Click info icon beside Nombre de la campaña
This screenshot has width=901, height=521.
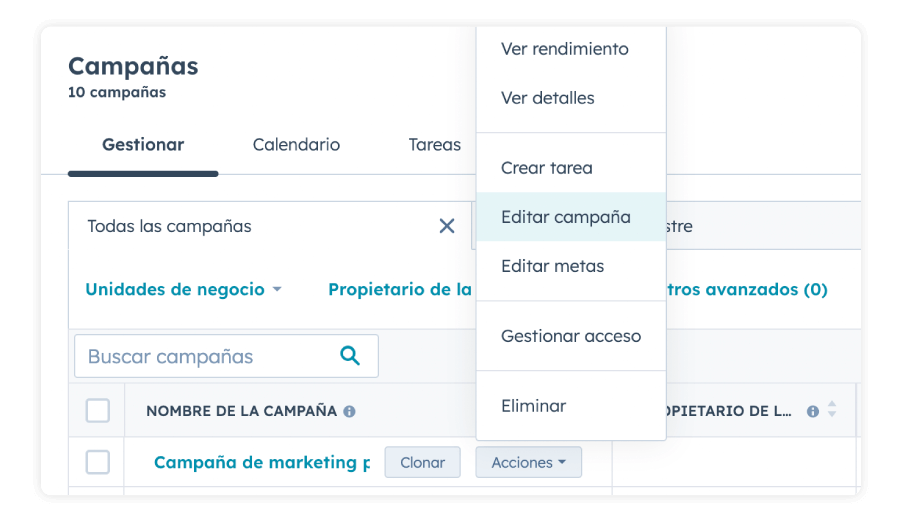pyautogui.click(x=349, y=411)
